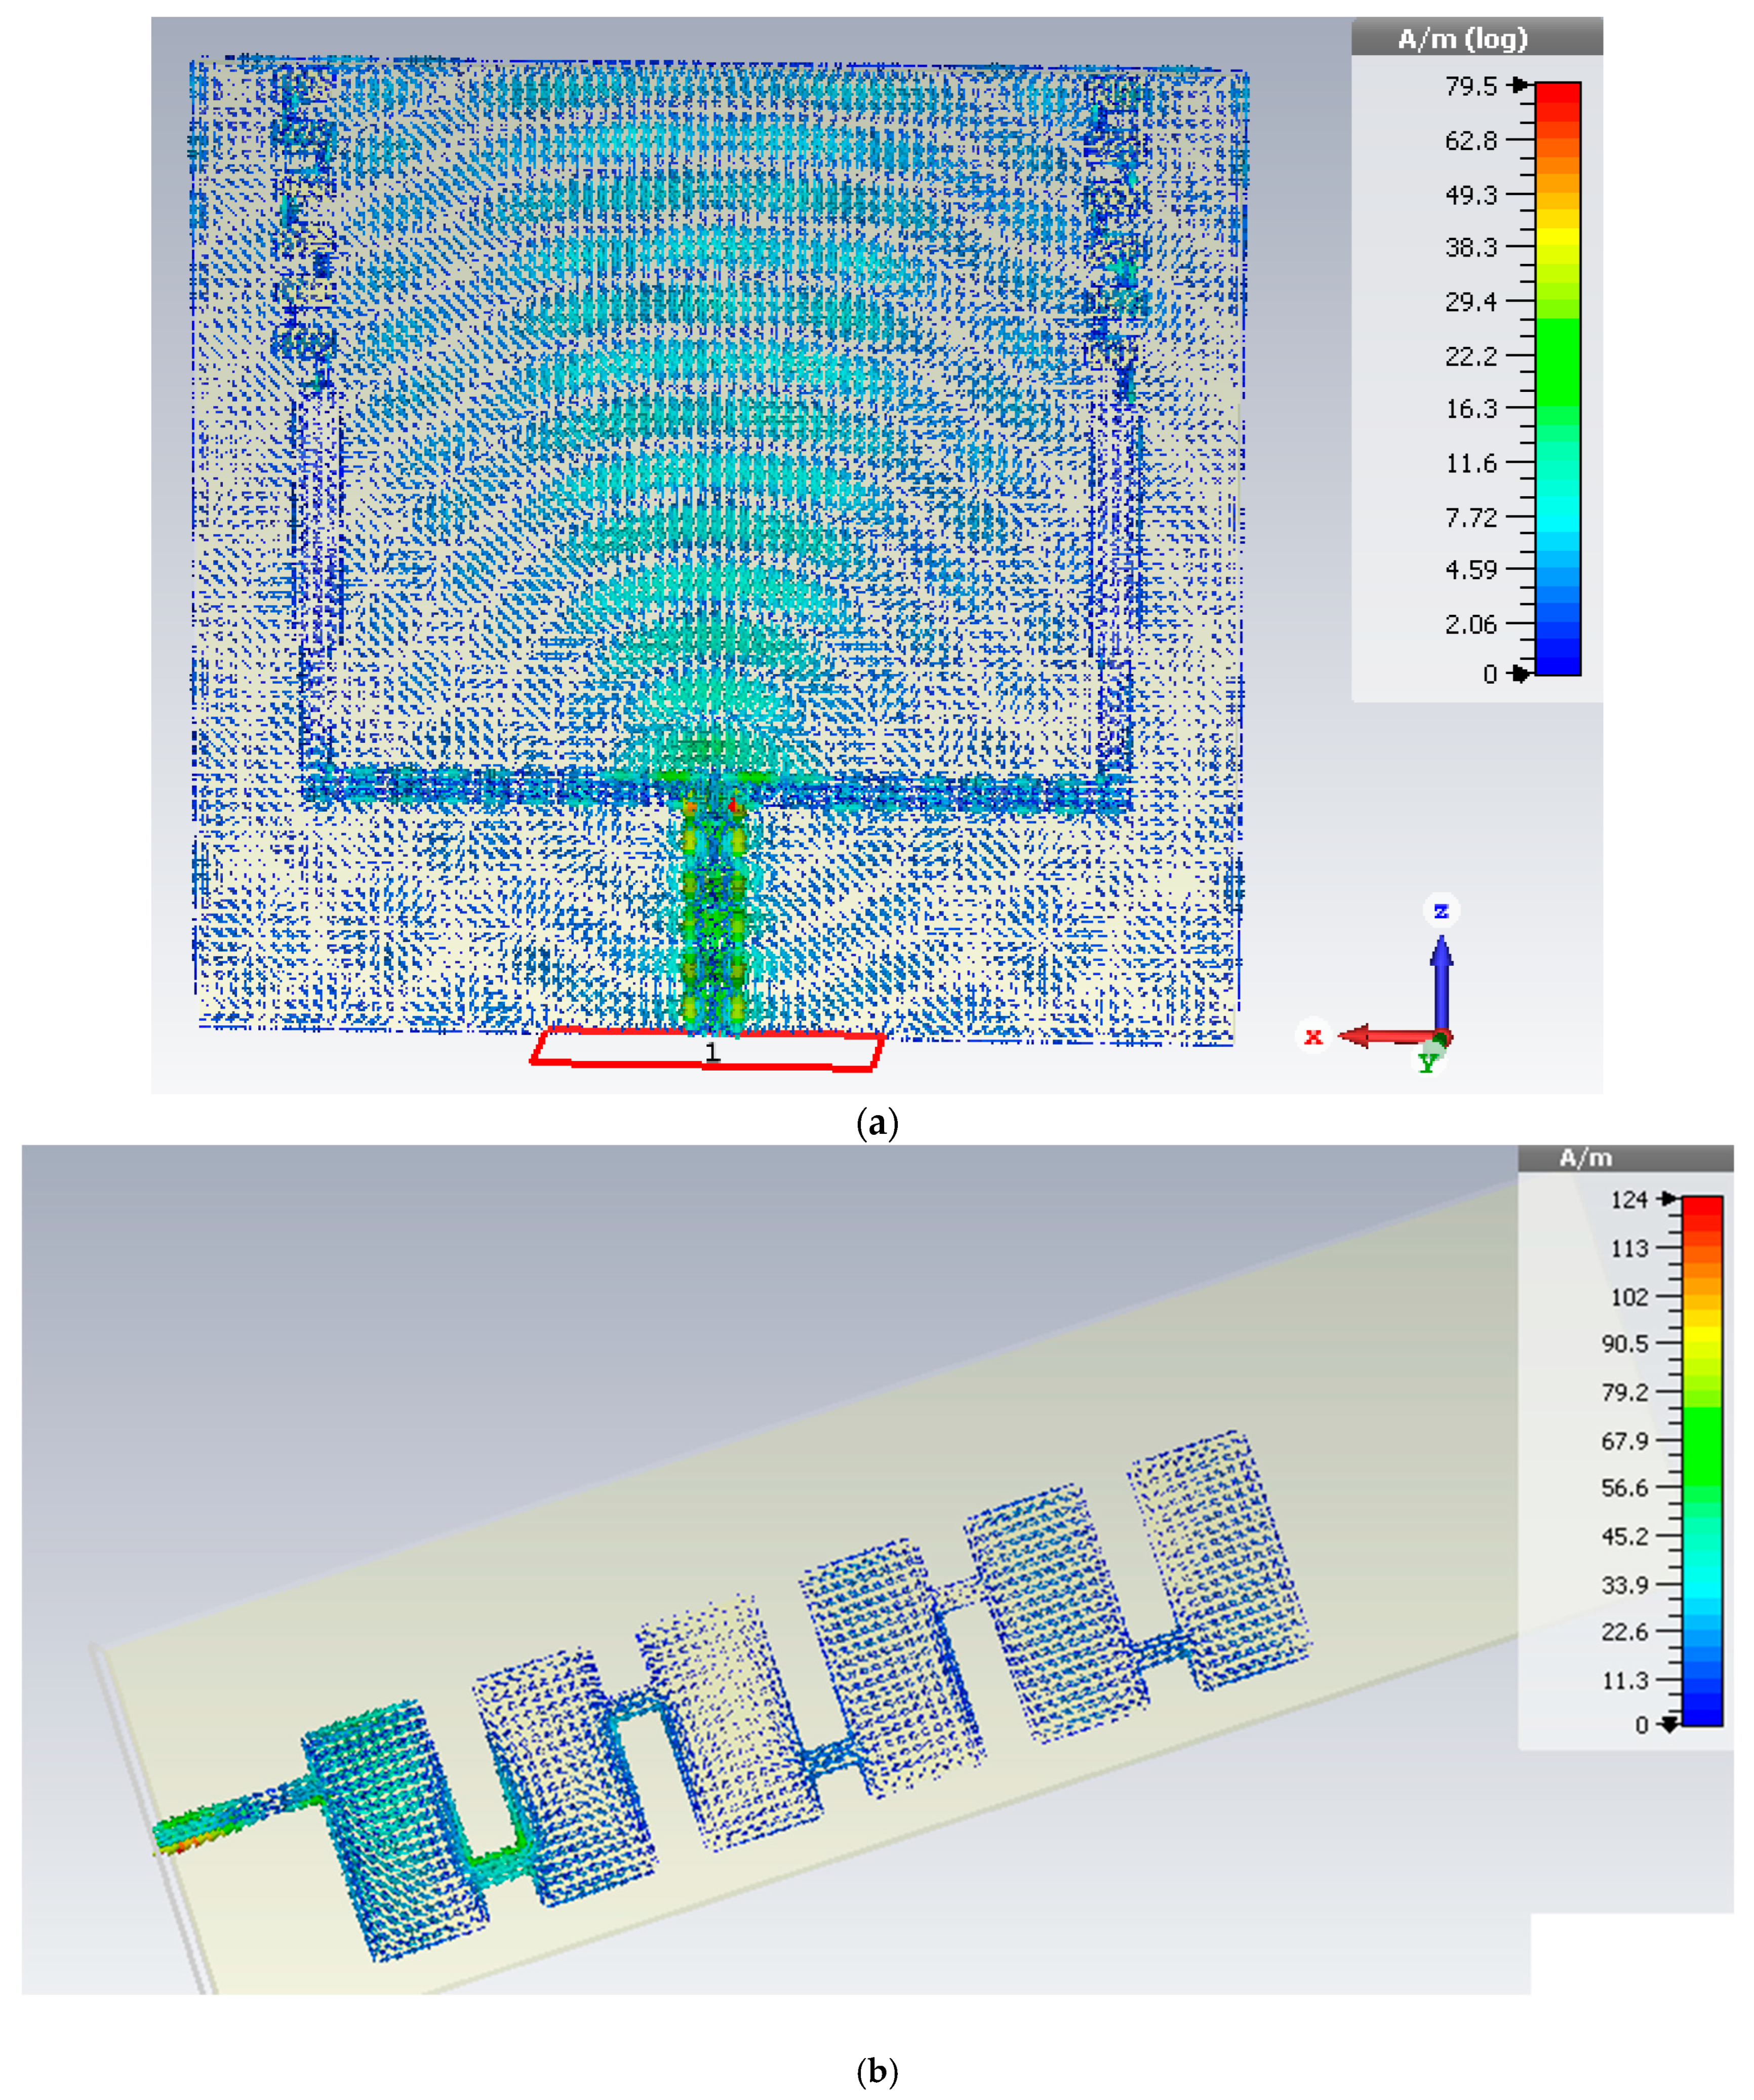Click the bottom legend's 0 minimum arrow
This screenshot has width=1754, height=2100.
click(x=1669, y=1724)
